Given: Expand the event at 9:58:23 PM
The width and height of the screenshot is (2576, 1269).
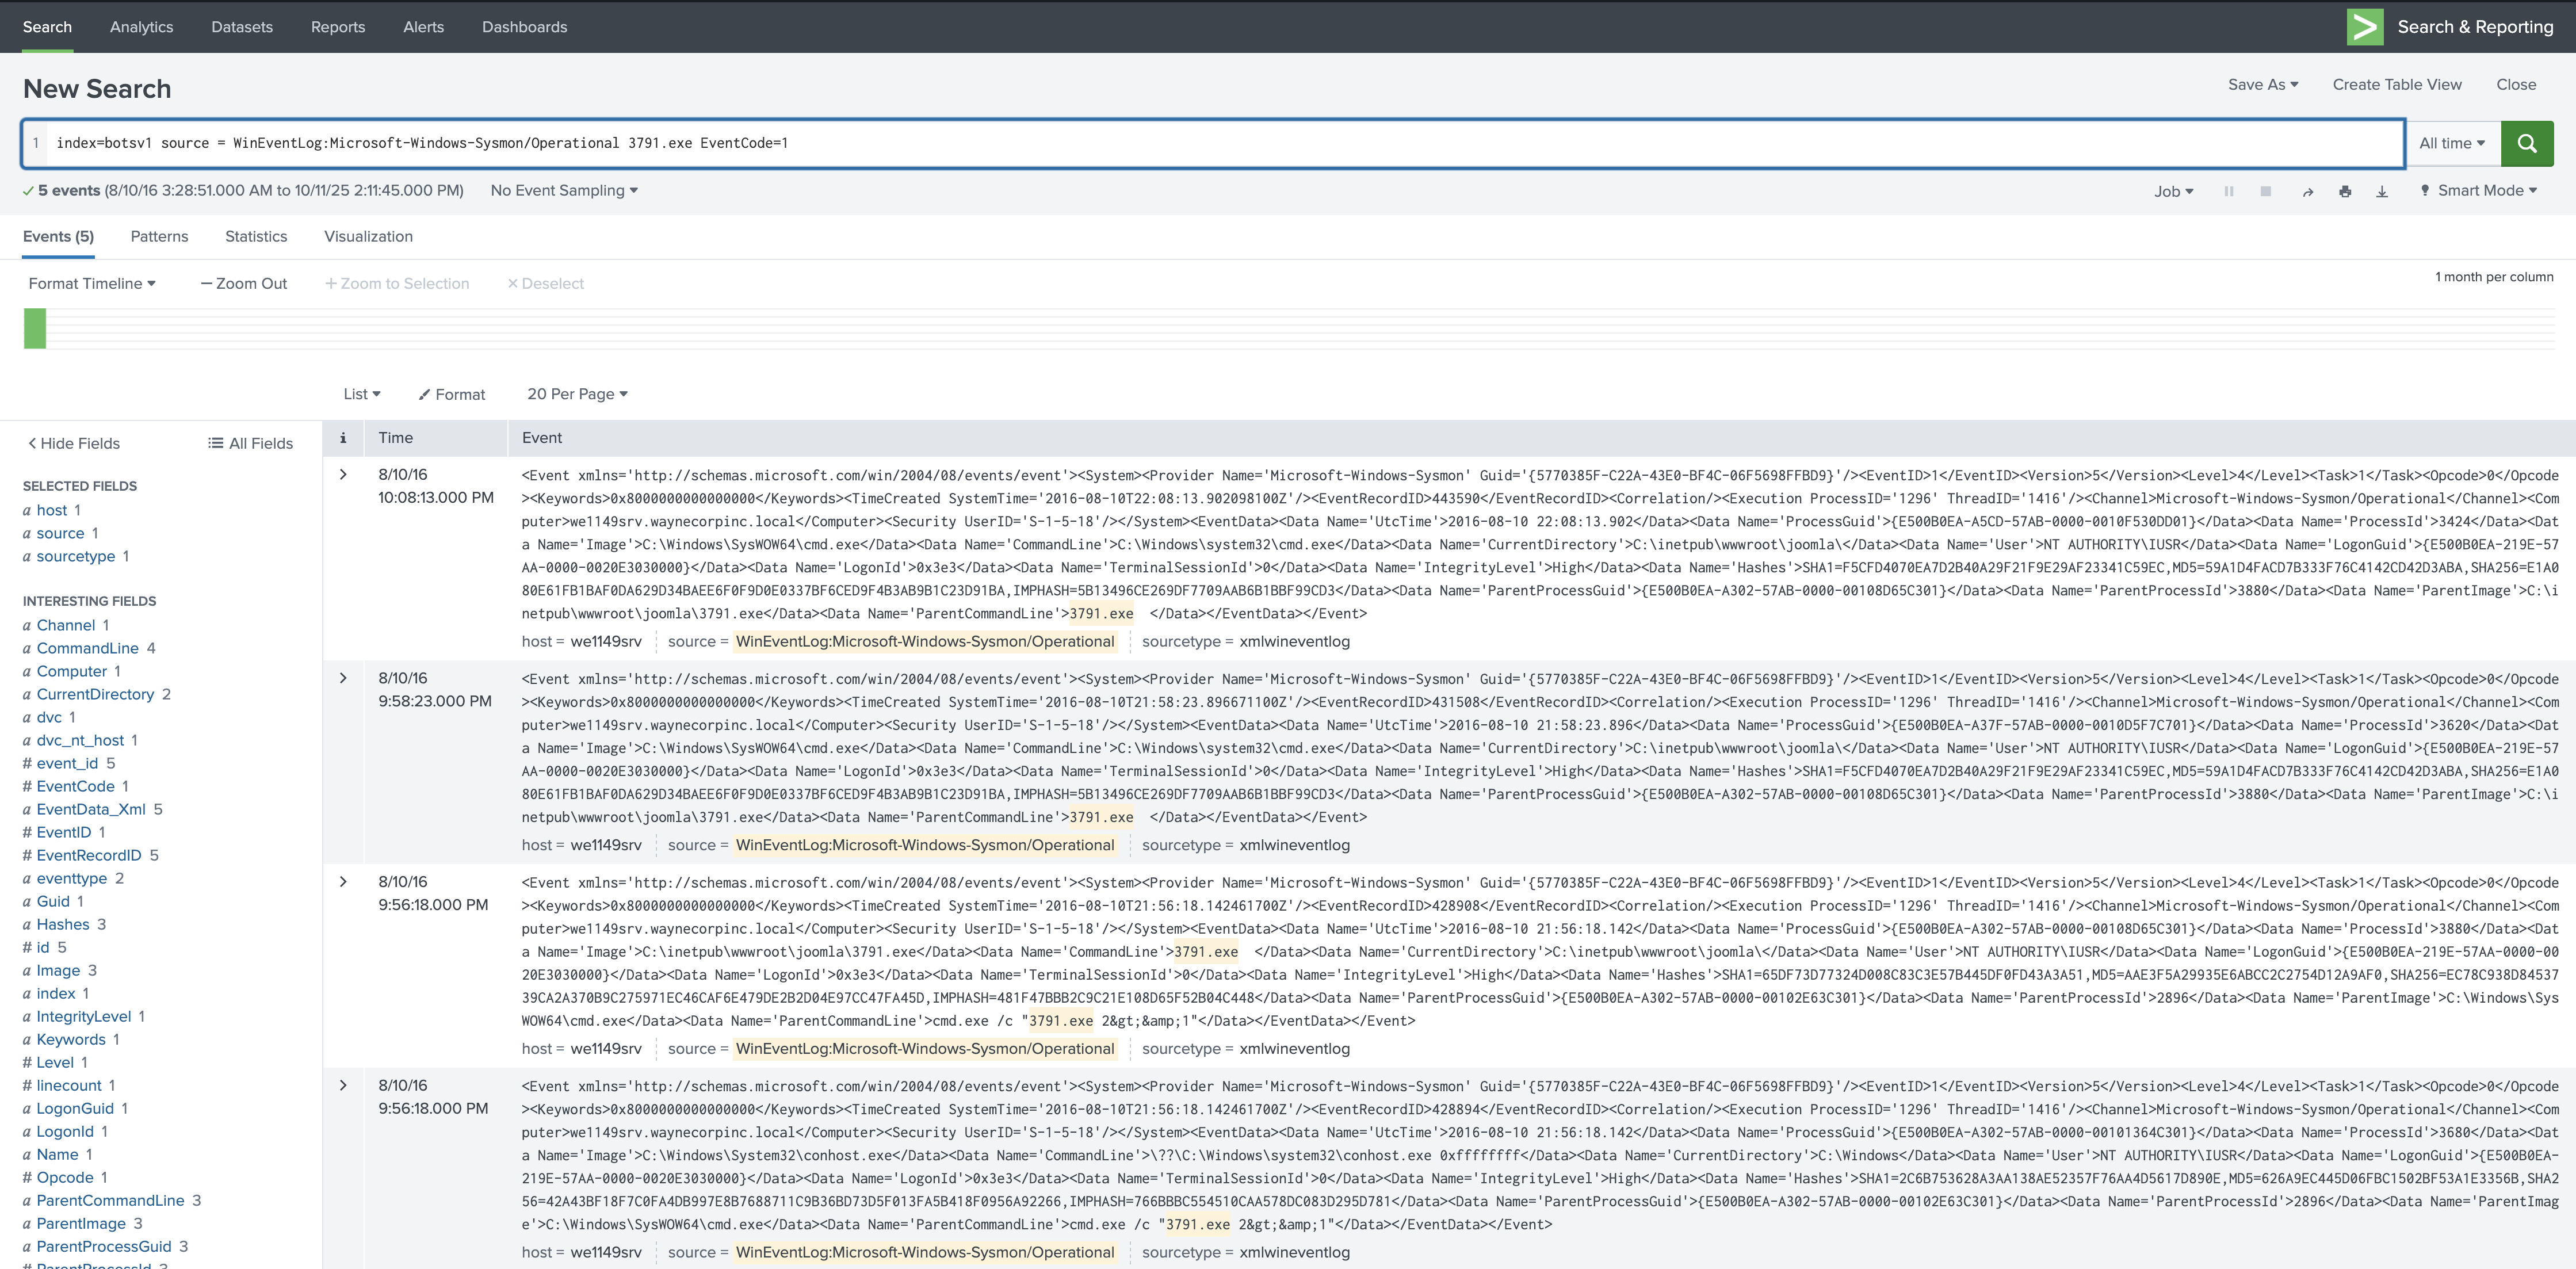Looking at the screenshot, I should click(343, 678).
